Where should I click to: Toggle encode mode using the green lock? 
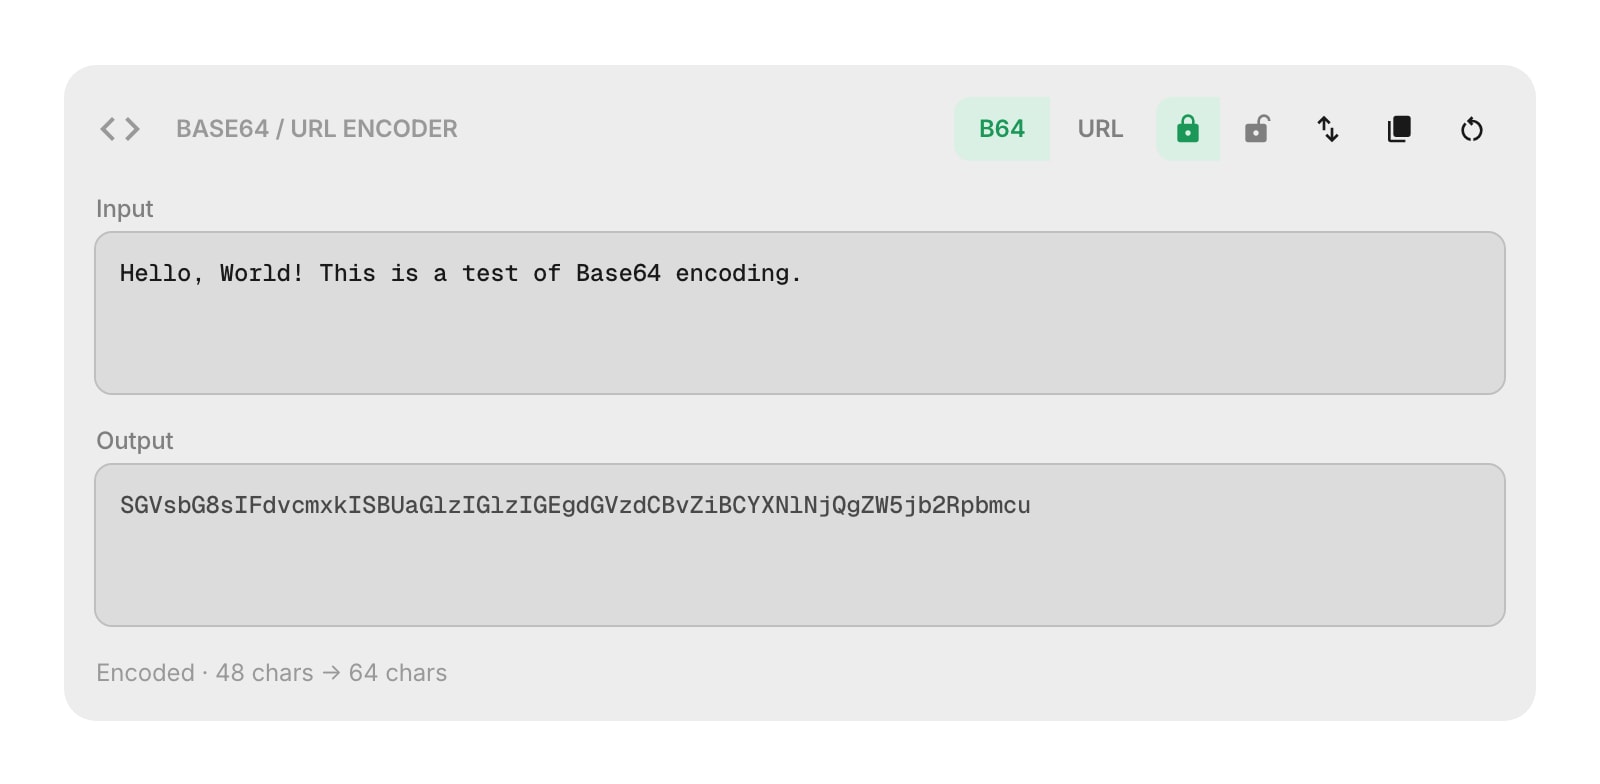pyautogui.click(x=1188, y=129)
